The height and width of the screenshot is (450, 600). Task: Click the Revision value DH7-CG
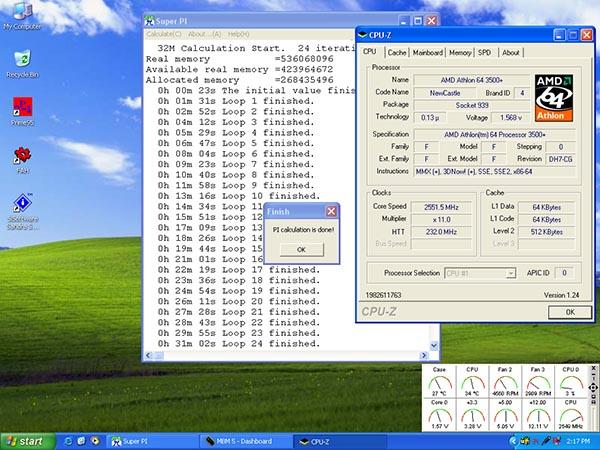coord(561,159)
